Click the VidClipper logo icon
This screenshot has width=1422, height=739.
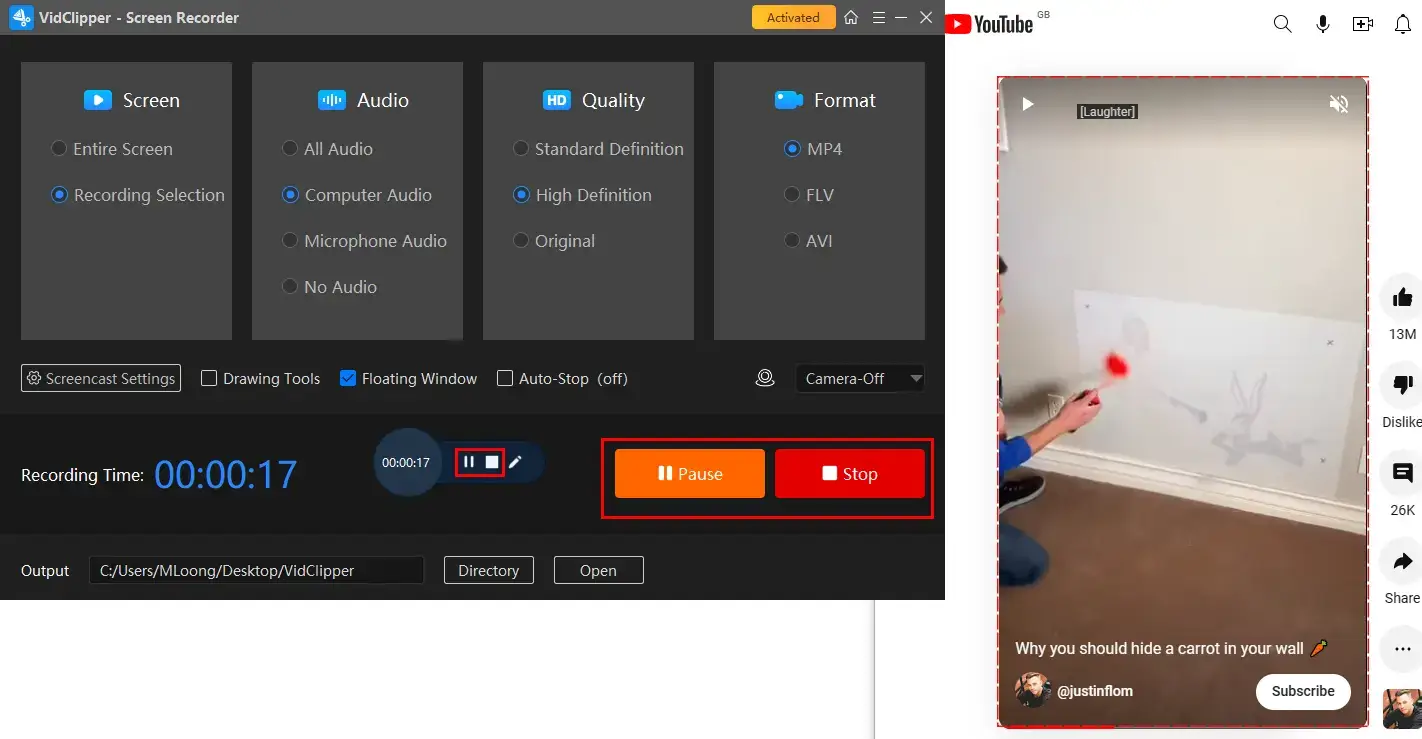(x=22, y=18)
